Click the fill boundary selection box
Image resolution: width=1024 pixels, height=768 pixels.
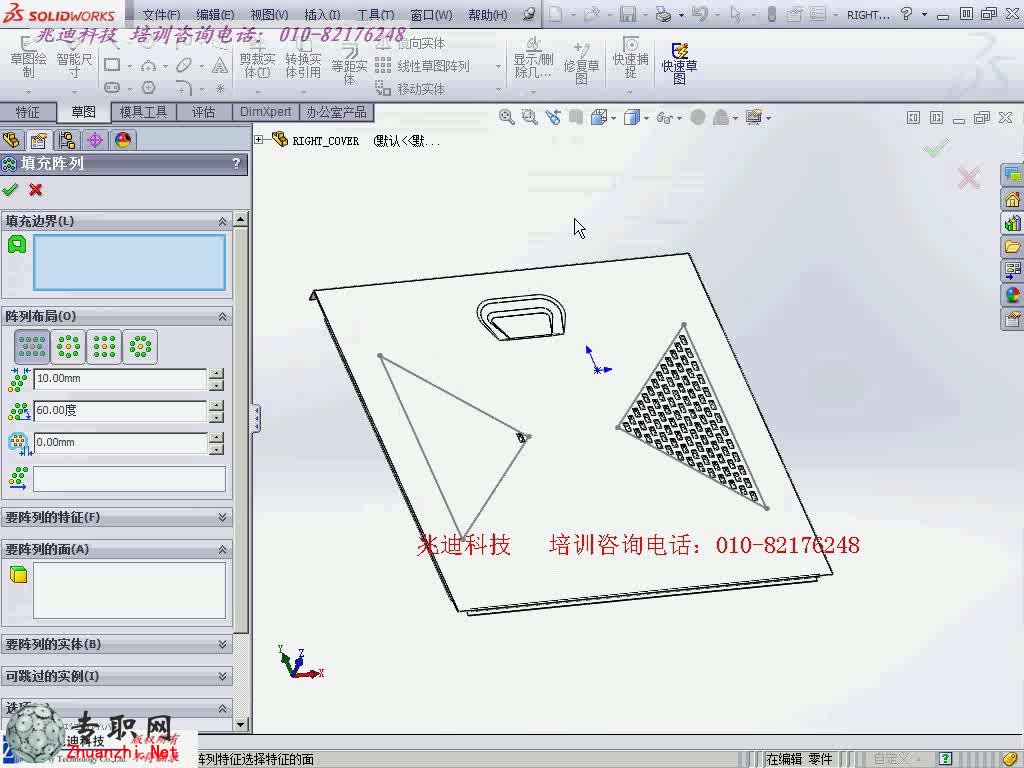tap(129, 263)
